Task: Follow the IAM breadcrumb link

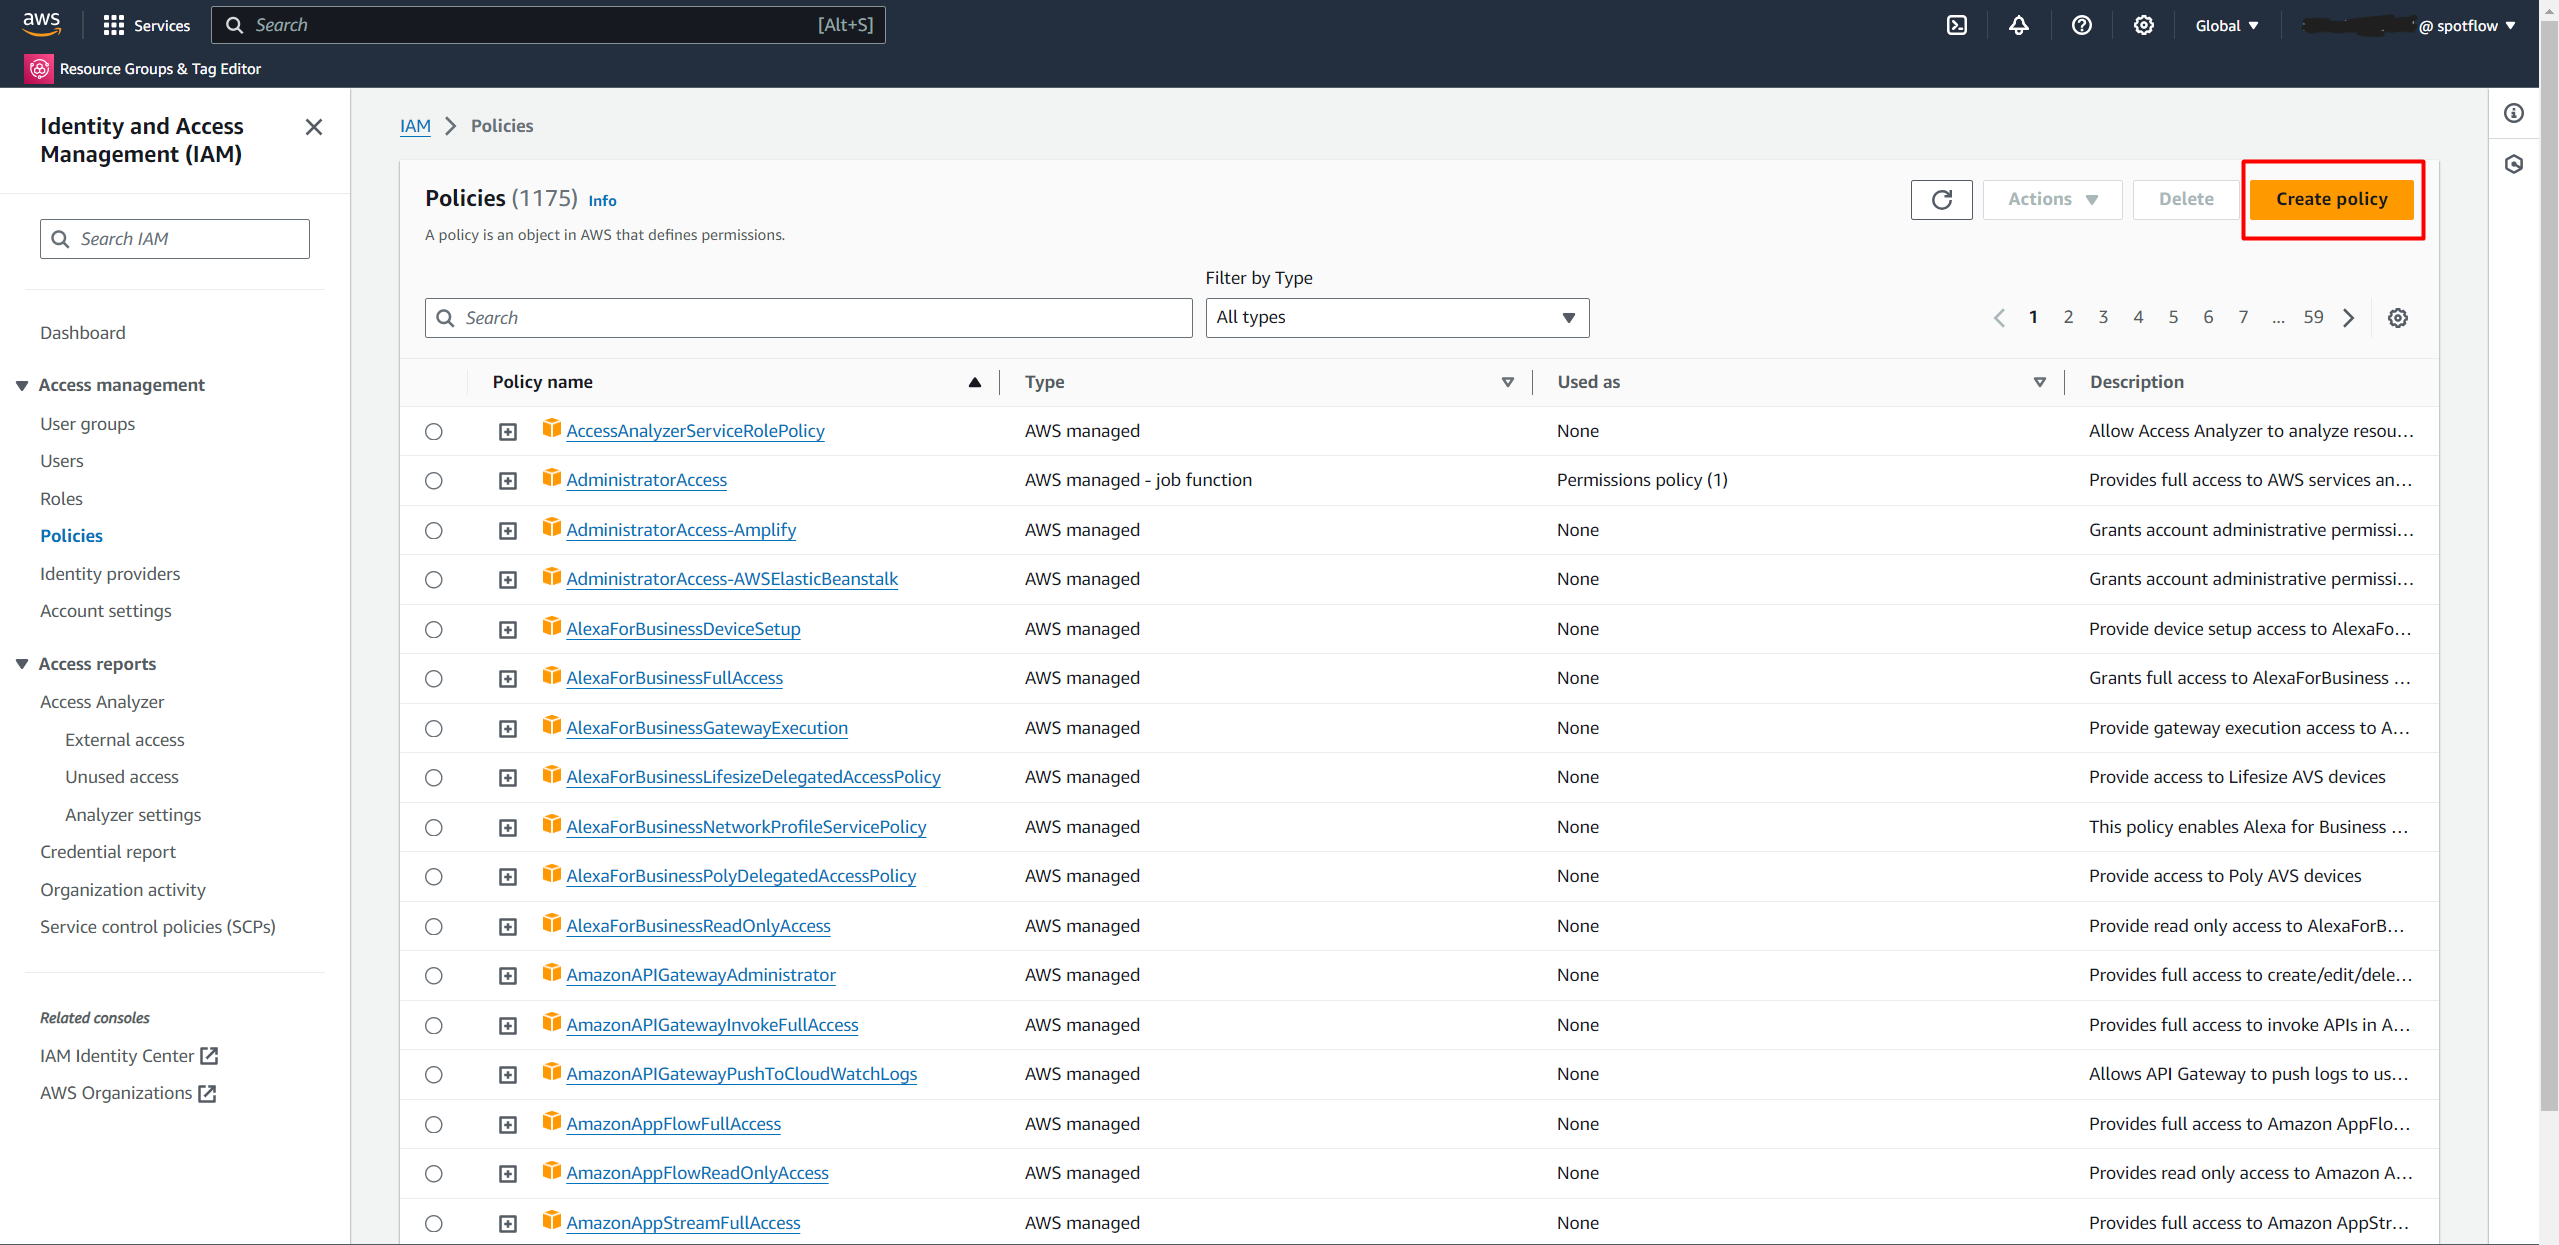Action: (415, 126)
